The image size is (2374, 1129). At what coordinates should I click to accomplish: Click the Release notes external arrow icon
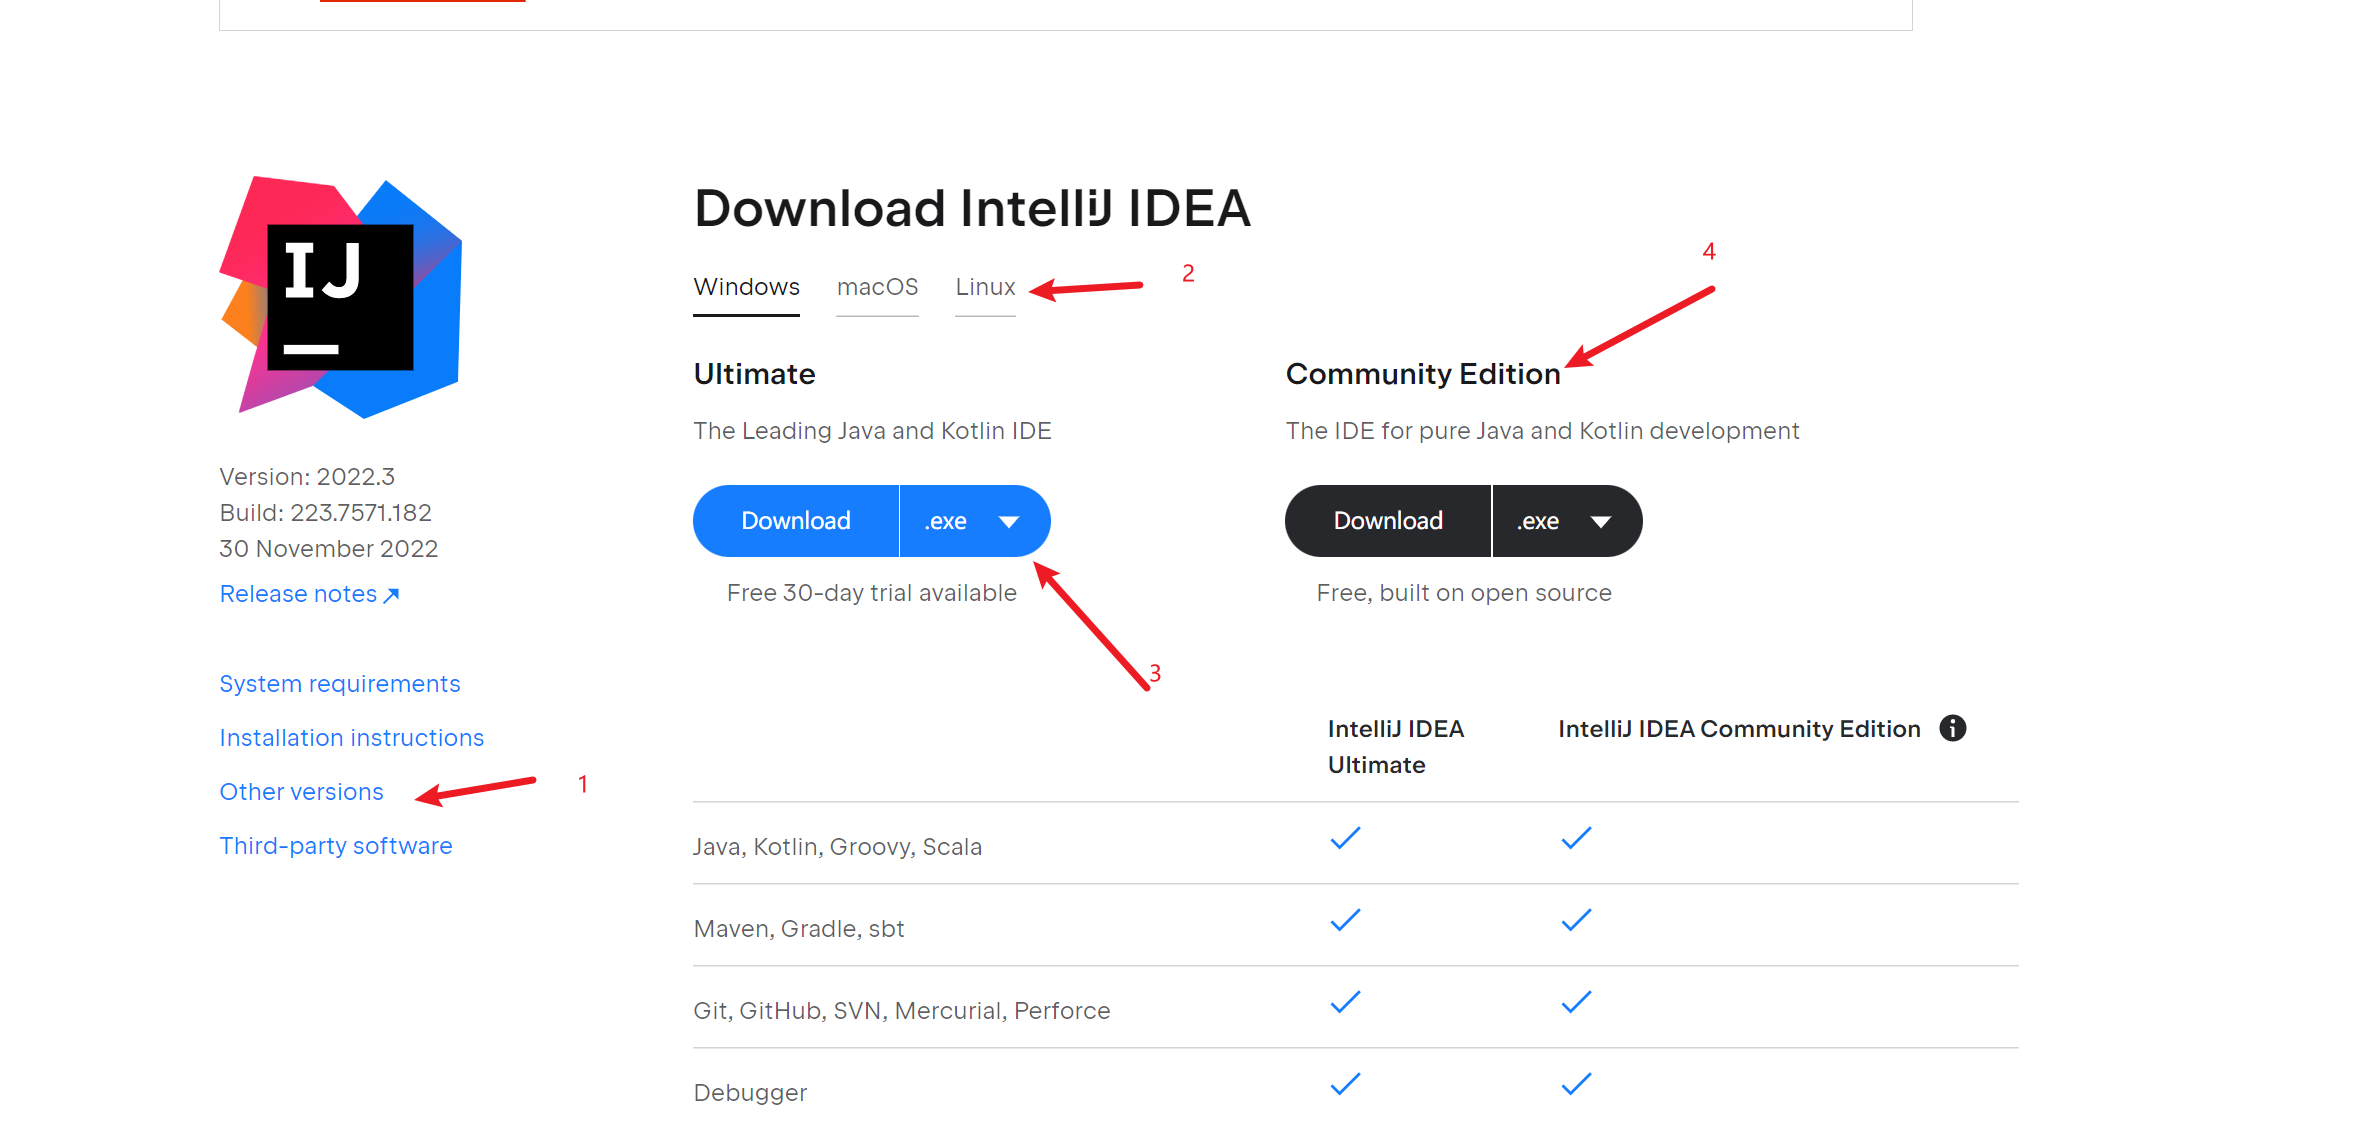(392, 595)
